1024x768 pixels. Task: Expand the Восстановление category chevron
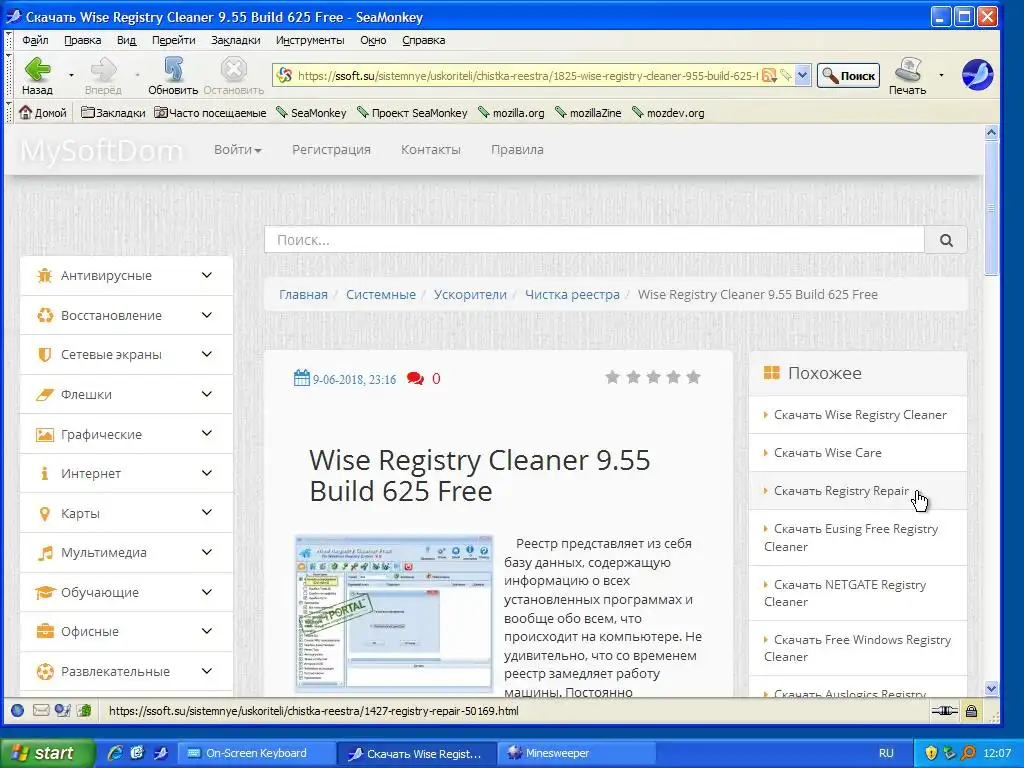click(x=207, y=315)
